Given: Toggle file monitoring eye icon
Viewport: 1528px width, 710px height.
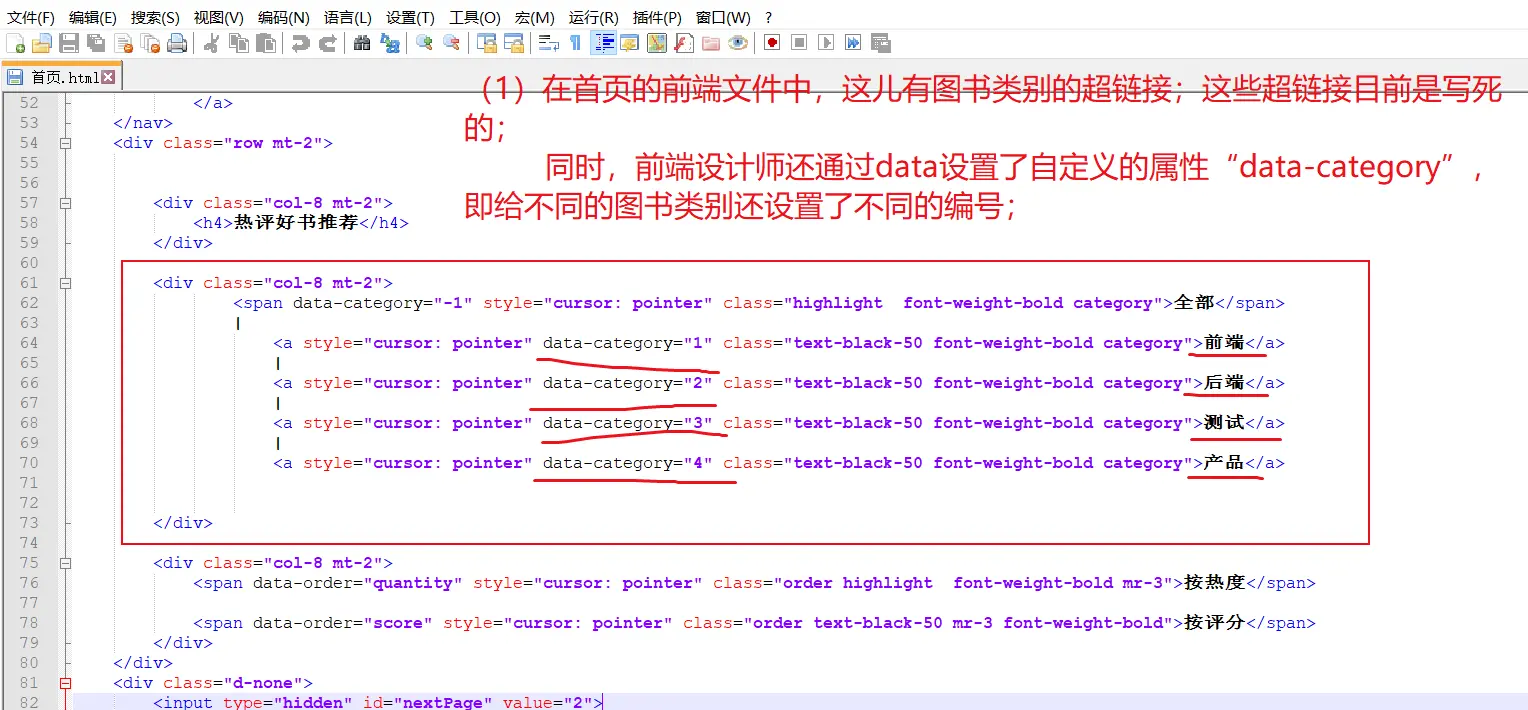Looking at the screenshot, I should [738, 43].
